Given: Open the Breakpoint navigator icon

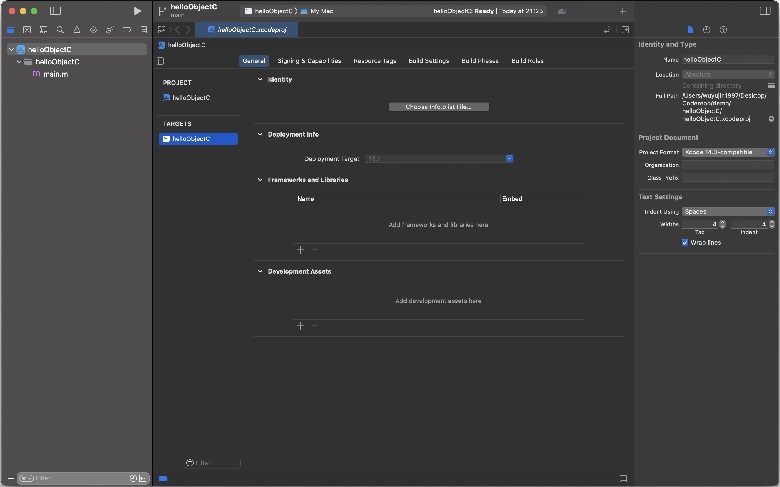Looking at the screenshot, I should coord(127,30).
